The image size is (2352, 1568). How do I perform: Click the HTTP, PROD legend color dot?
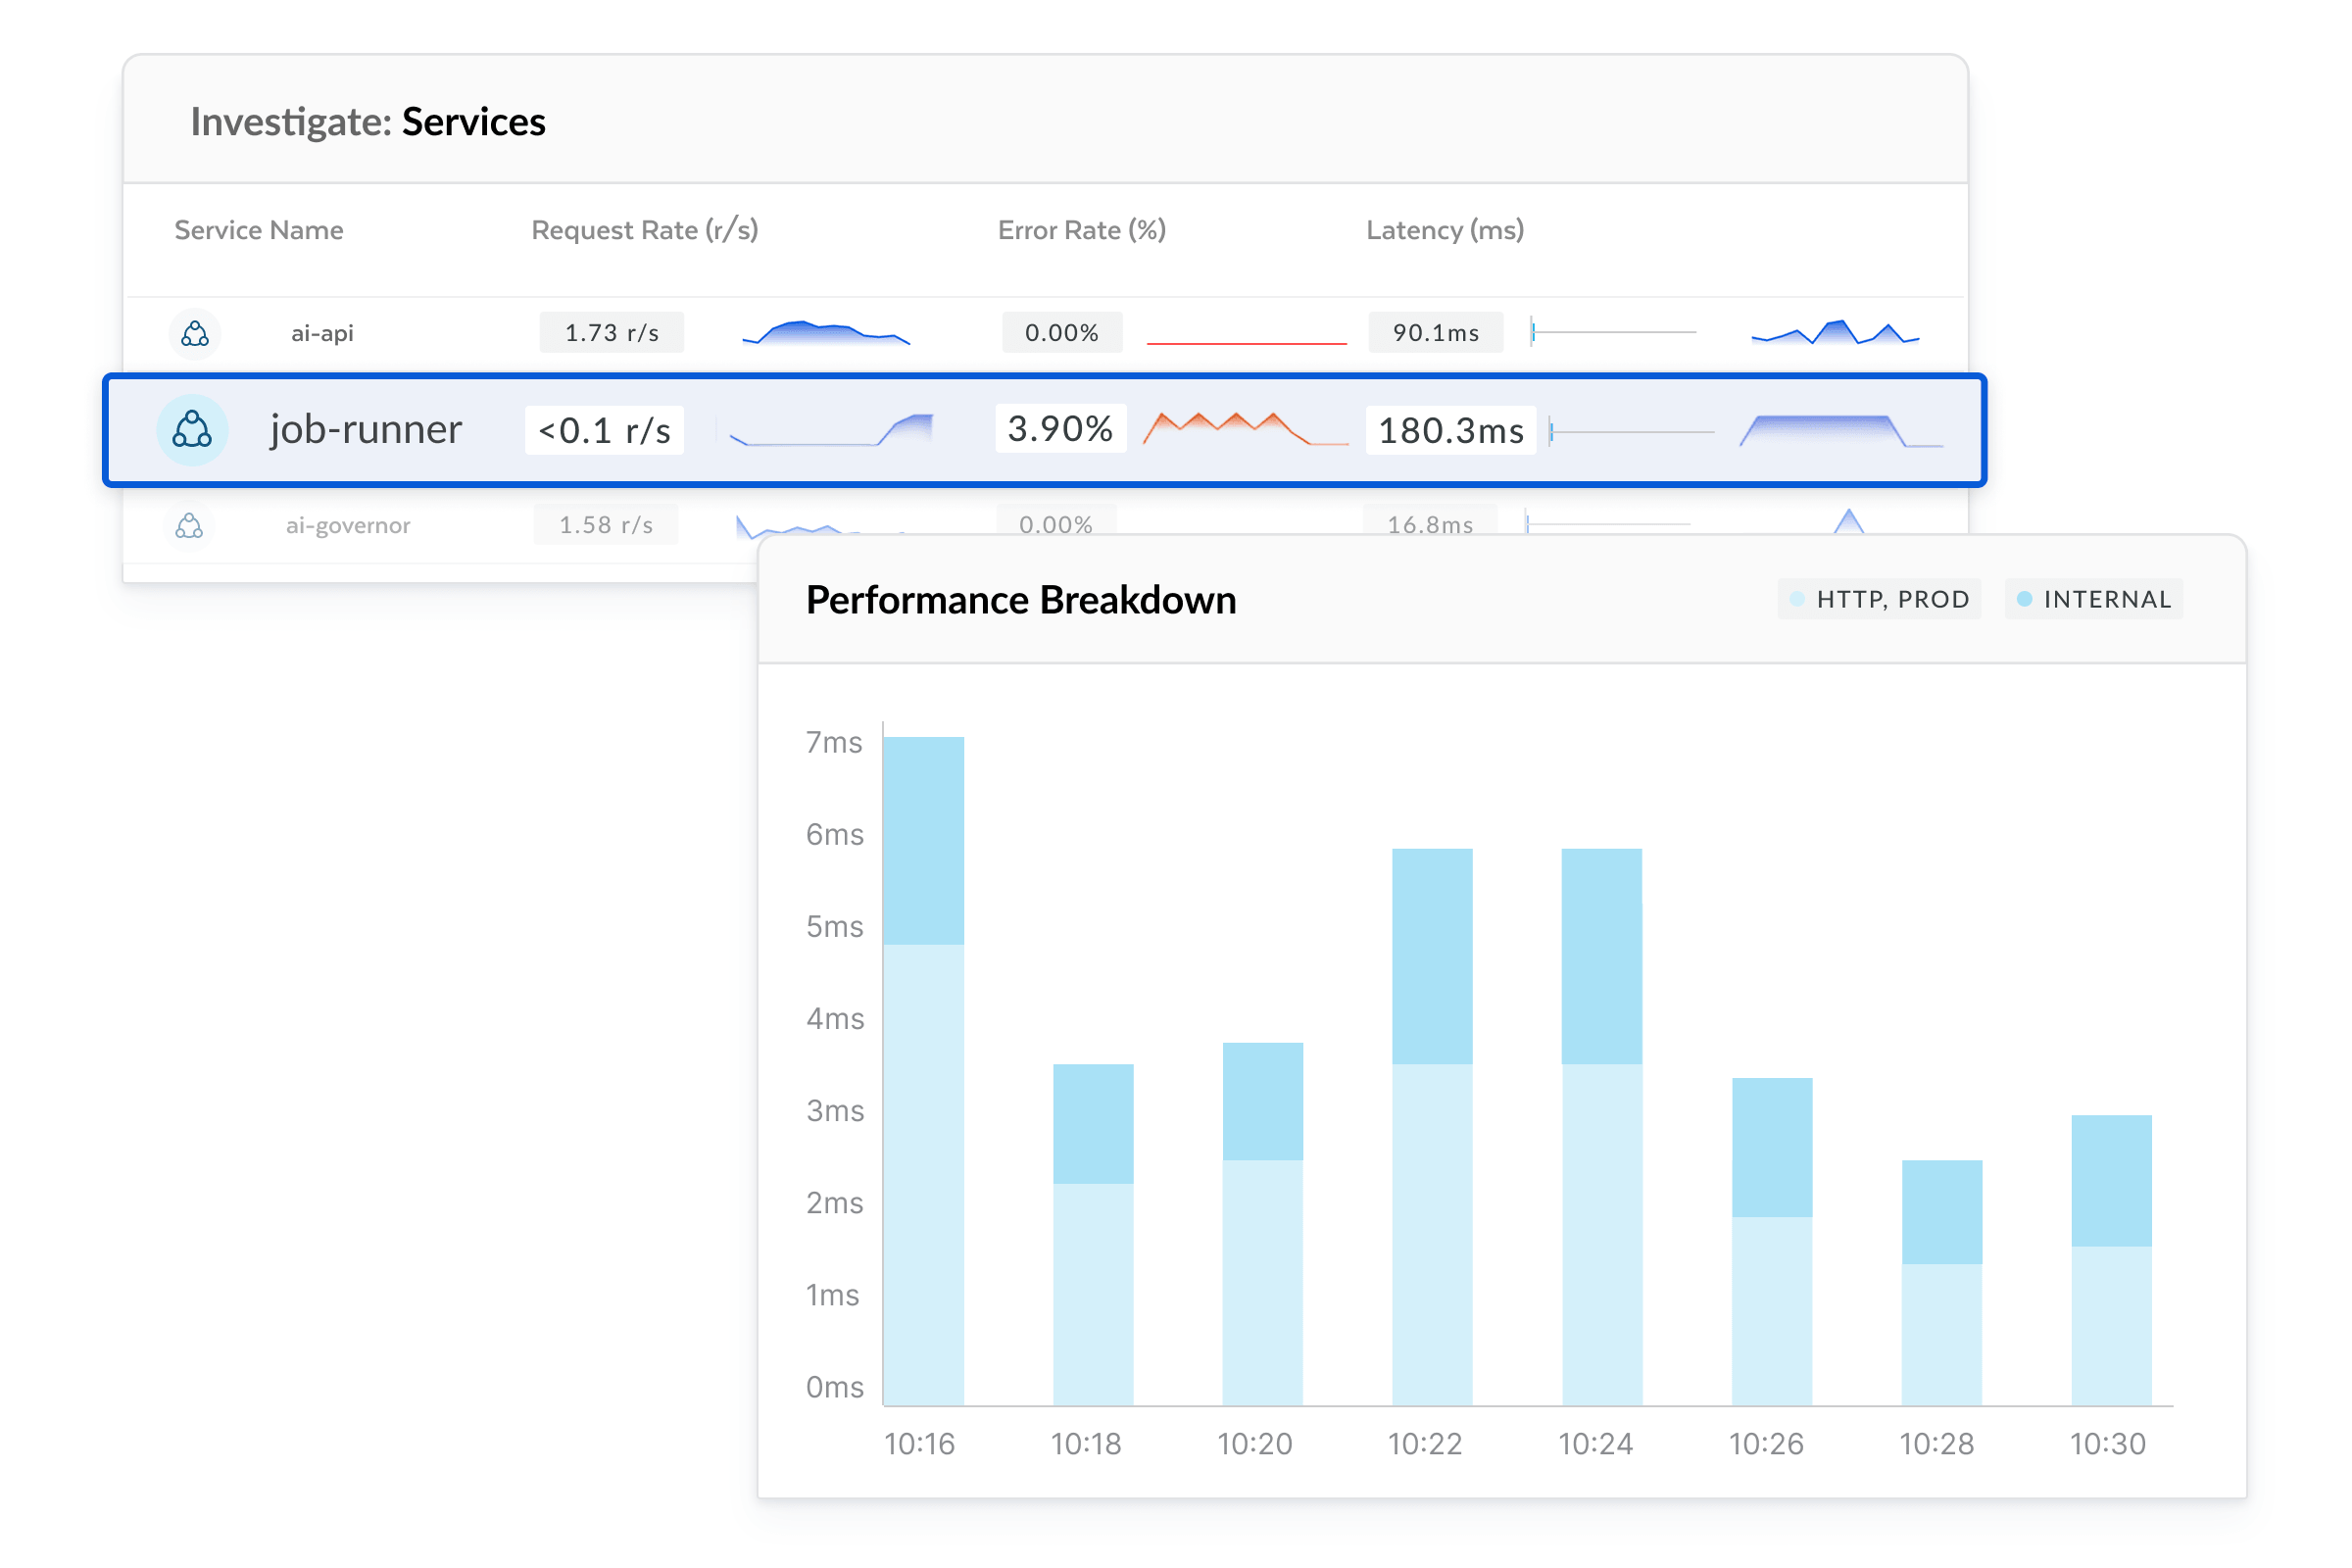pos(1797,599)
